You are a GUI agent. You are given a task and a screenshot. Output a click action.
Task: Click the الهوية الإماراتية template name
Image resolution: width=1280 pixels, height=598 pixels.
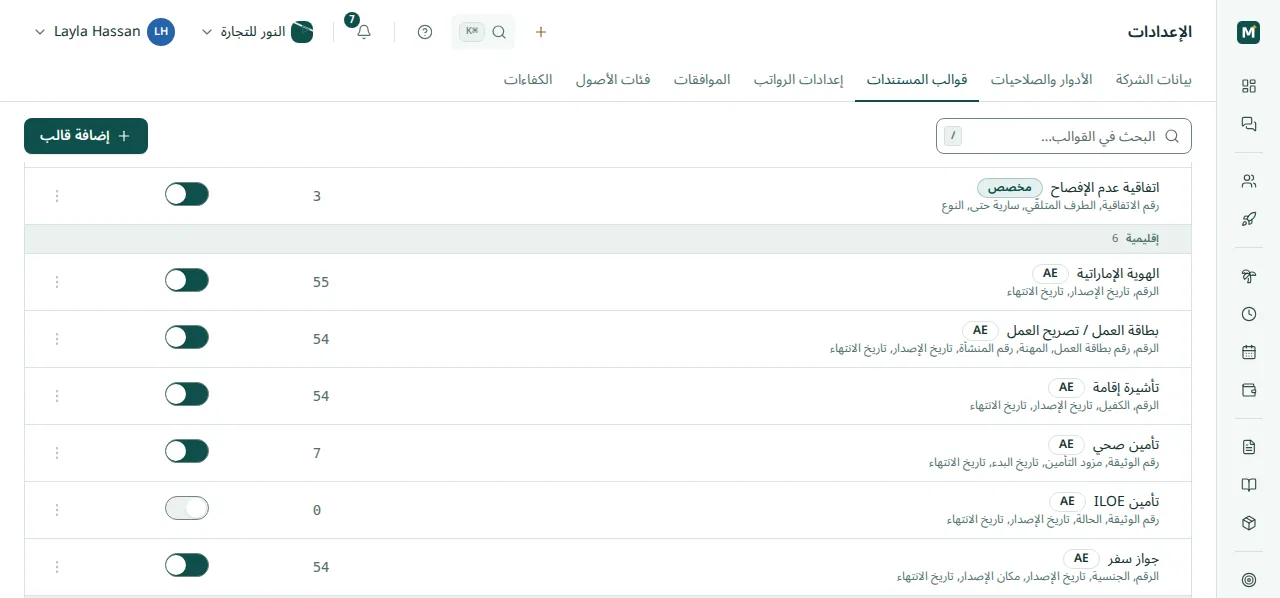[x=1117, y=274]
